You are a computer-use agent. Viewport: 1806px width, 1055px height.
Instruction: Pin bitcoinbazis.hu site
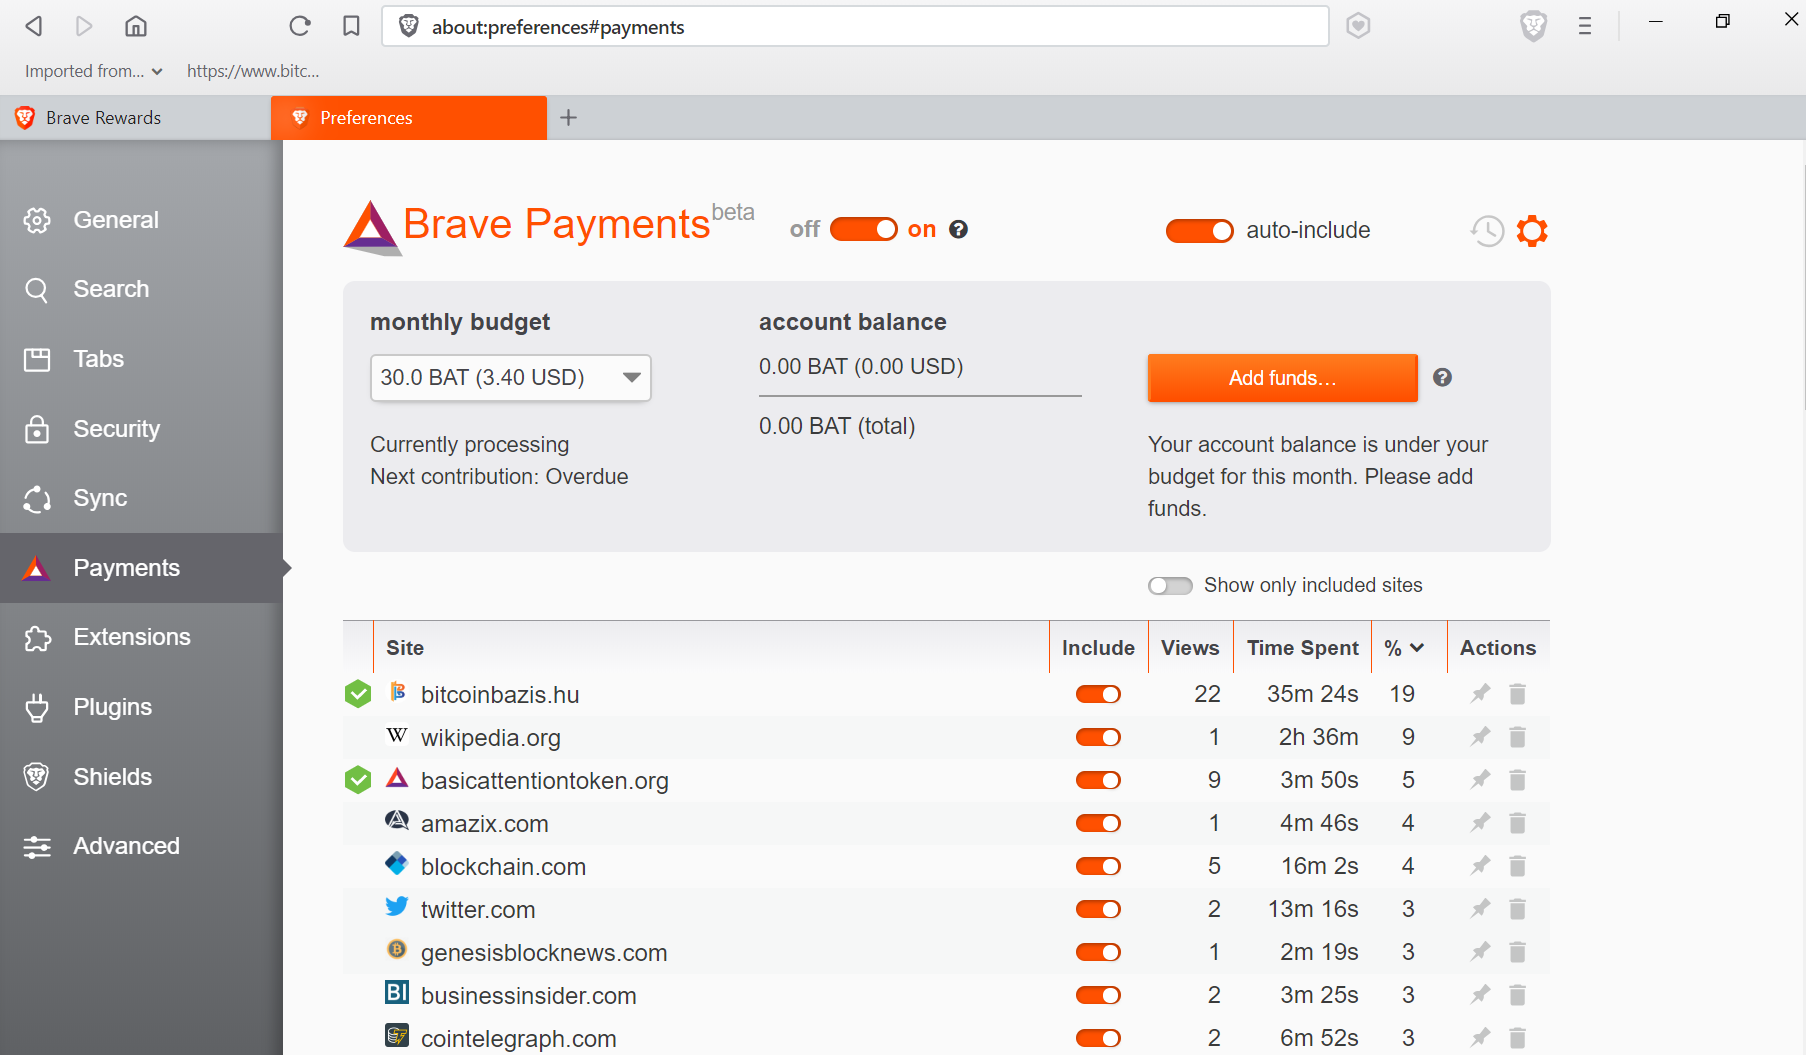[1481, 693]
